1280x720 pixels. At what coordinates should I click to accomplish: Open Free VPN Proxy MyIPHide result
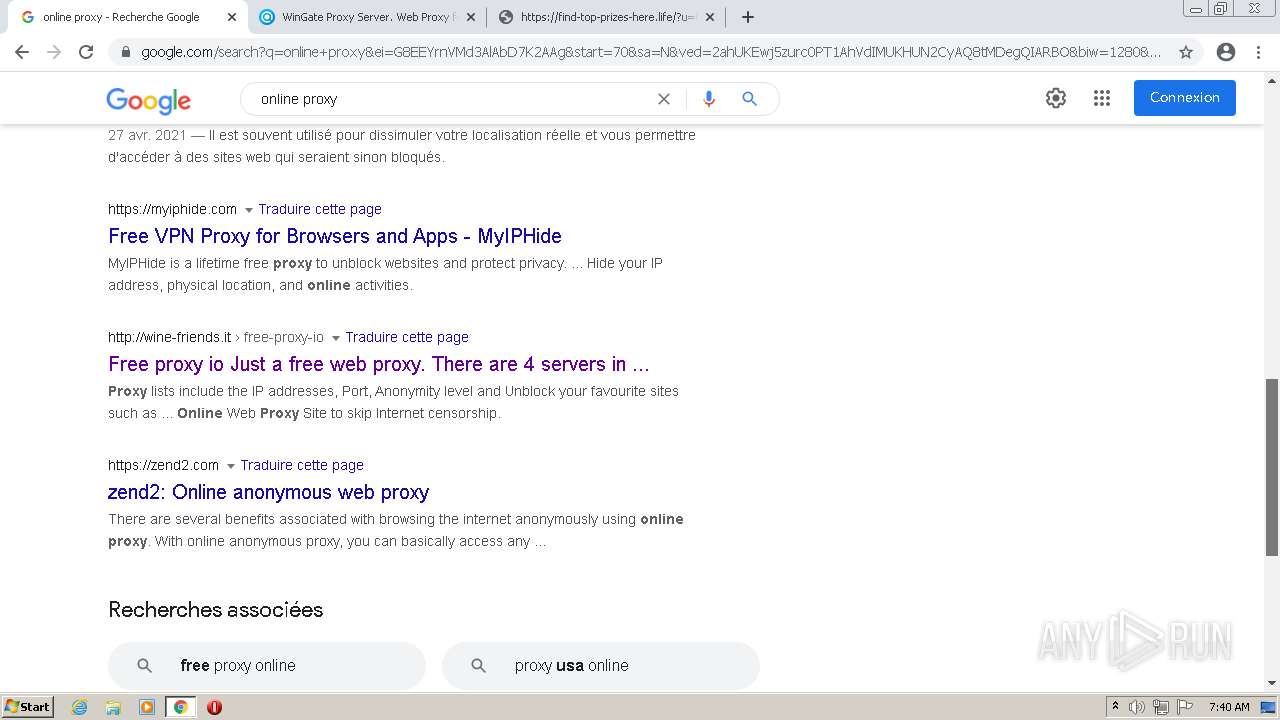pyautogui.click(x=335, y=236)
